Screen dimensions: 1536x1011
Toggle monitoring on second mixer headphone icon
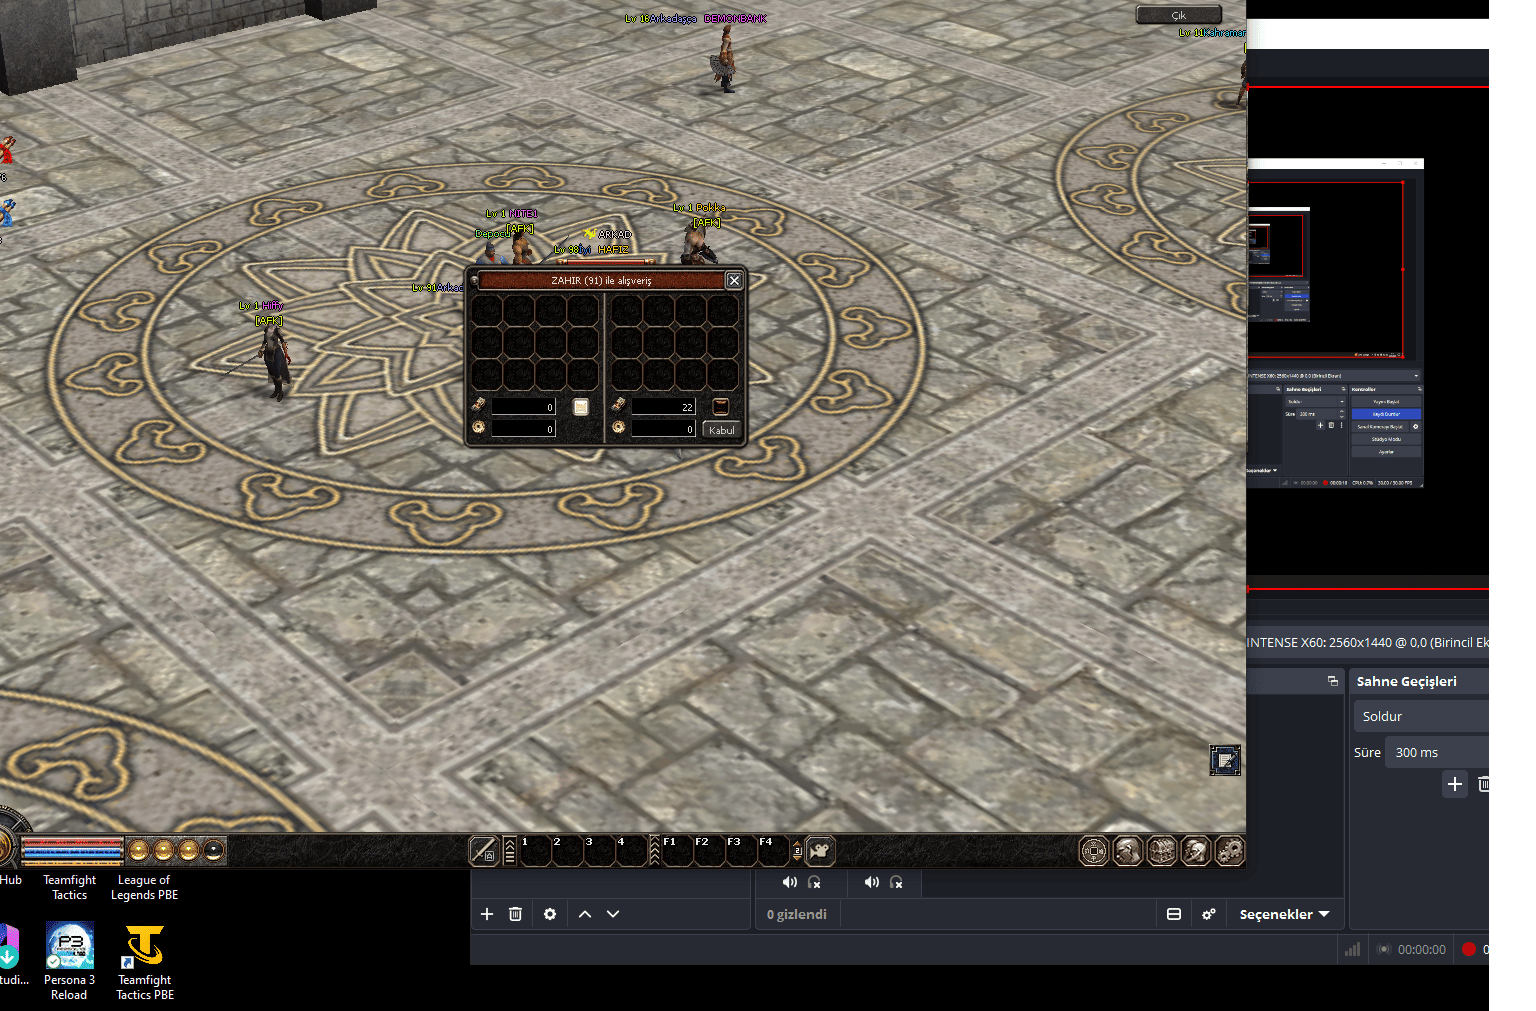click(x=896, y=882)
